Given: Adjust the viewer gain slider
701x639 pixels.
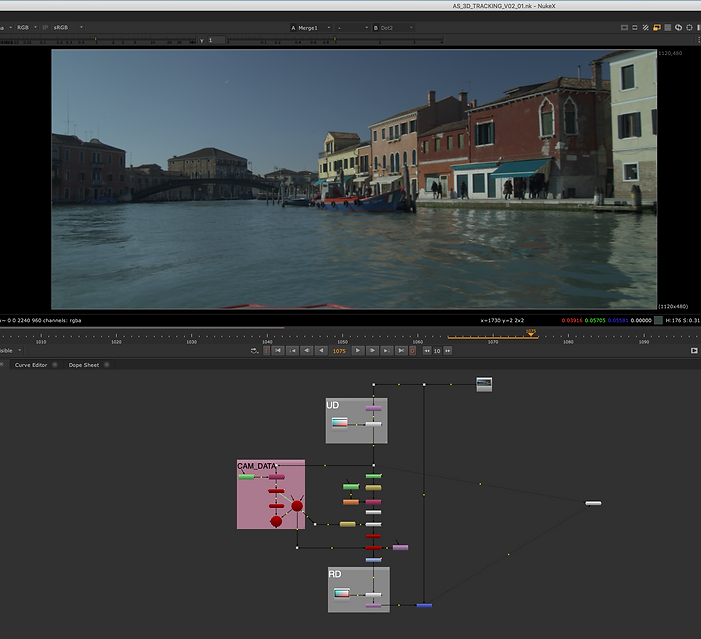Looking at the screenshot, I should coord(98,41).
